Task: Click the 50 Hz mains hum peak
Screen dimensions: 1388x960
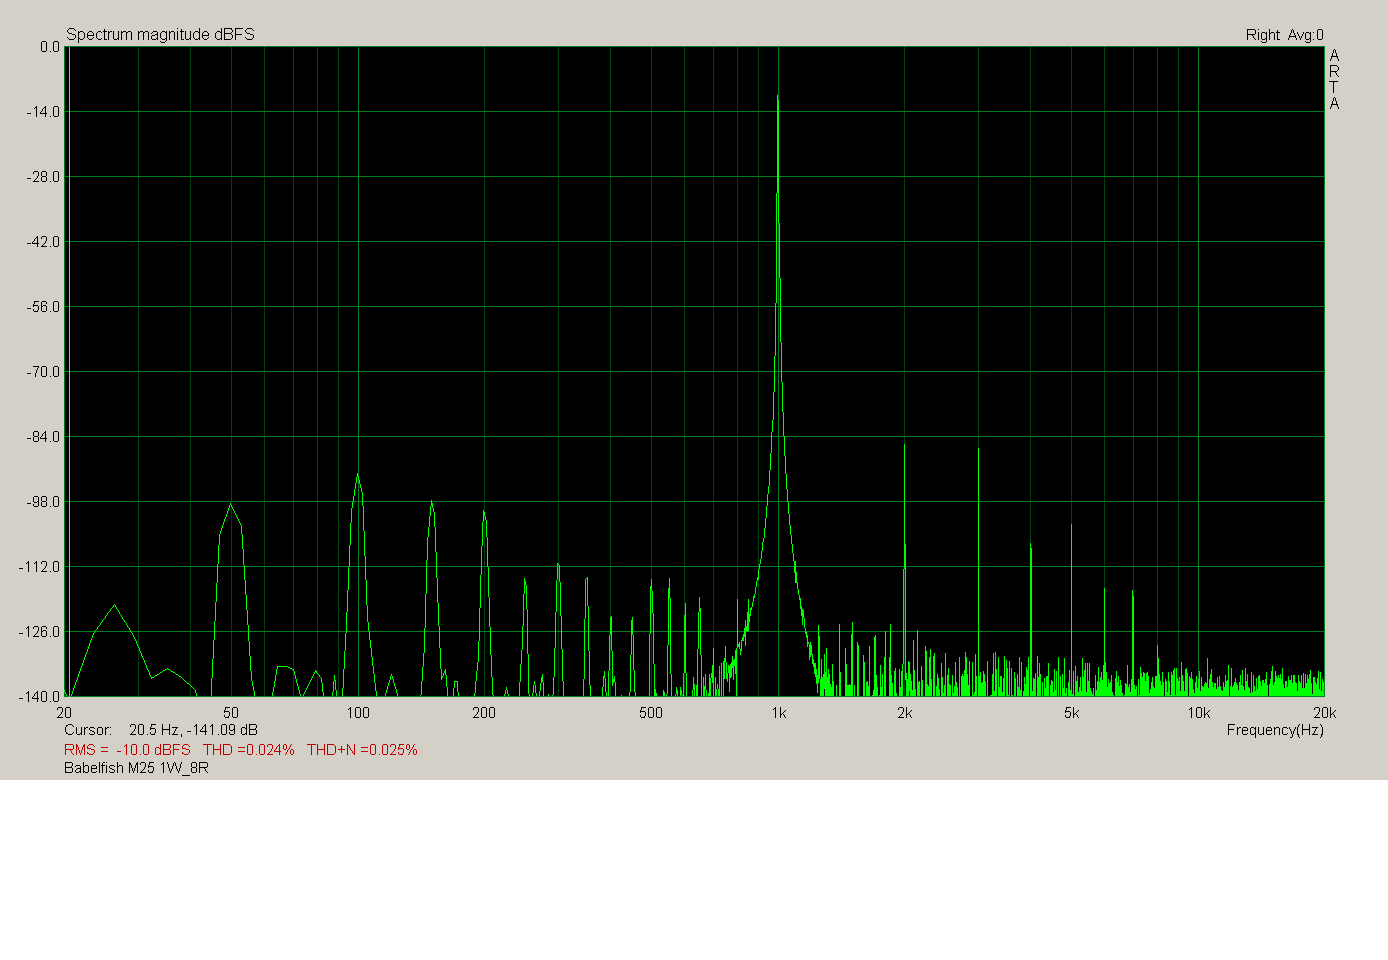Action: click(x=230, y=505)
